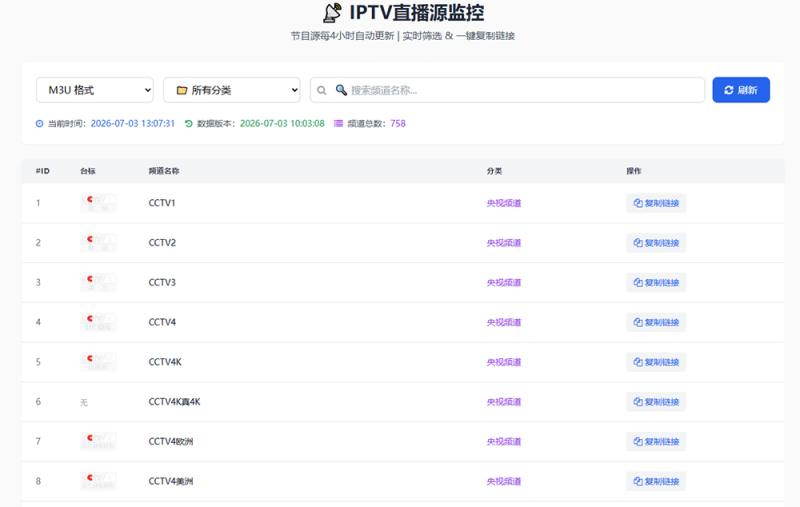Click the 分类 column header
The height and width of the screenshot is (507, 800).
tap(494, 171)
